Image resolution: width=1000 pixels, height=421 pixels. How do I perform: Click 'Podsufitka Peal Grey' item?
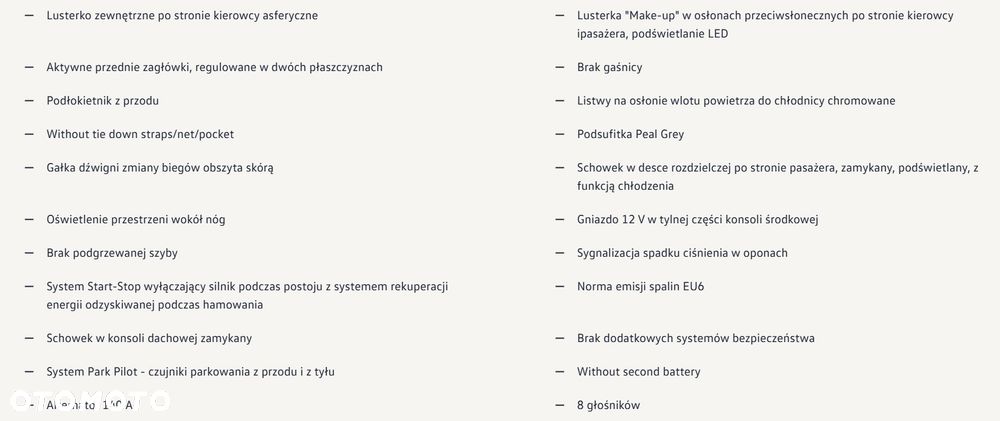tap(630, 135)
